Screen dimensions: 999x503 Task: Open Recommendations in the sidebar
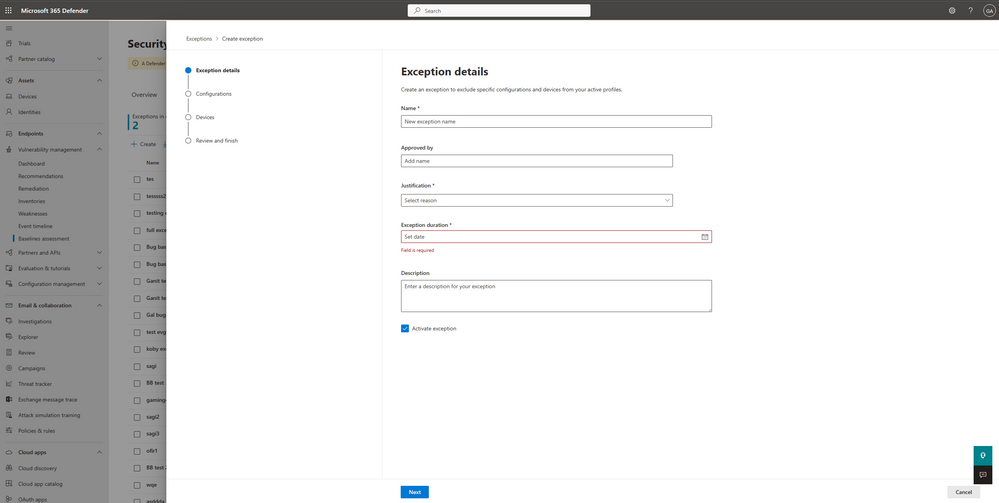(41, 176)
